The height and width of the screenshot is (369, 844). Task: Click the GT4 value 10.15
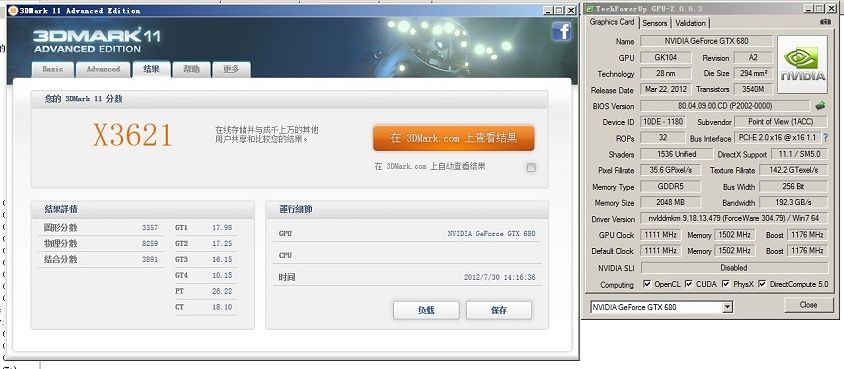pos(222,275)
